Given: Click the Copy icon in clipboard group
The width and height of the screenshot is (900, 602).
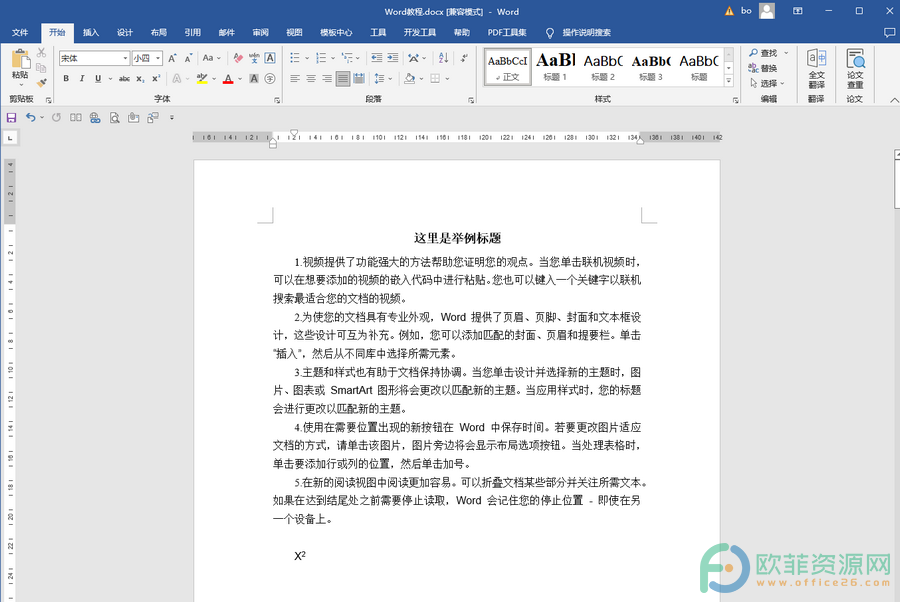Looking at the screenshot, I should tap(41, 68).
